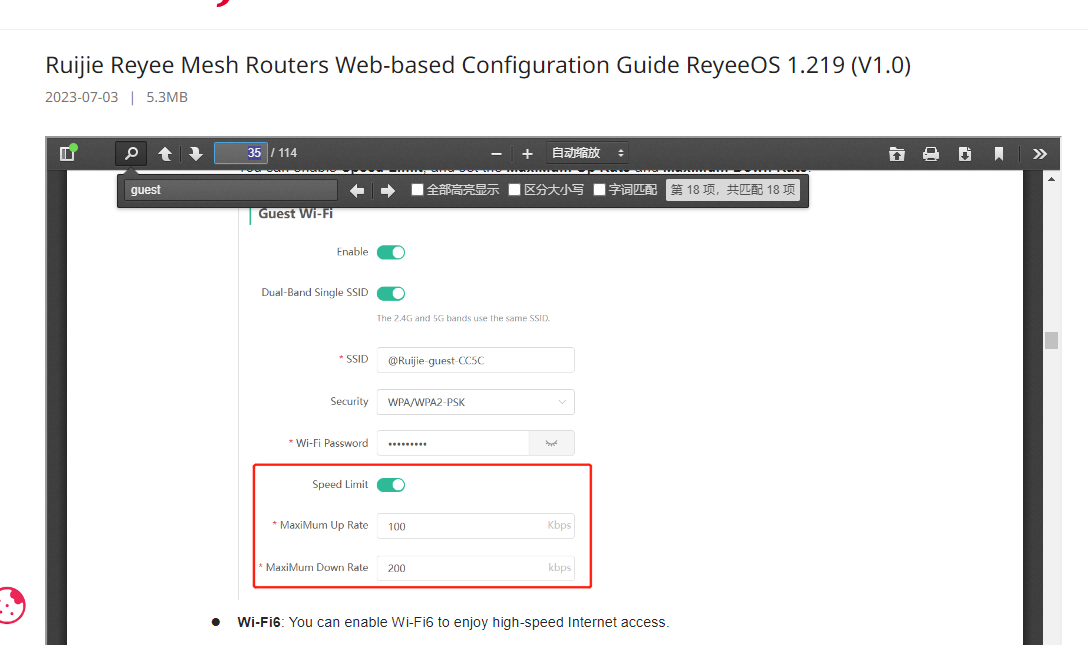Click the SSID input field
Image resolution: width=1088 pixels, height=645 pixels.
(x=475, y=360)
